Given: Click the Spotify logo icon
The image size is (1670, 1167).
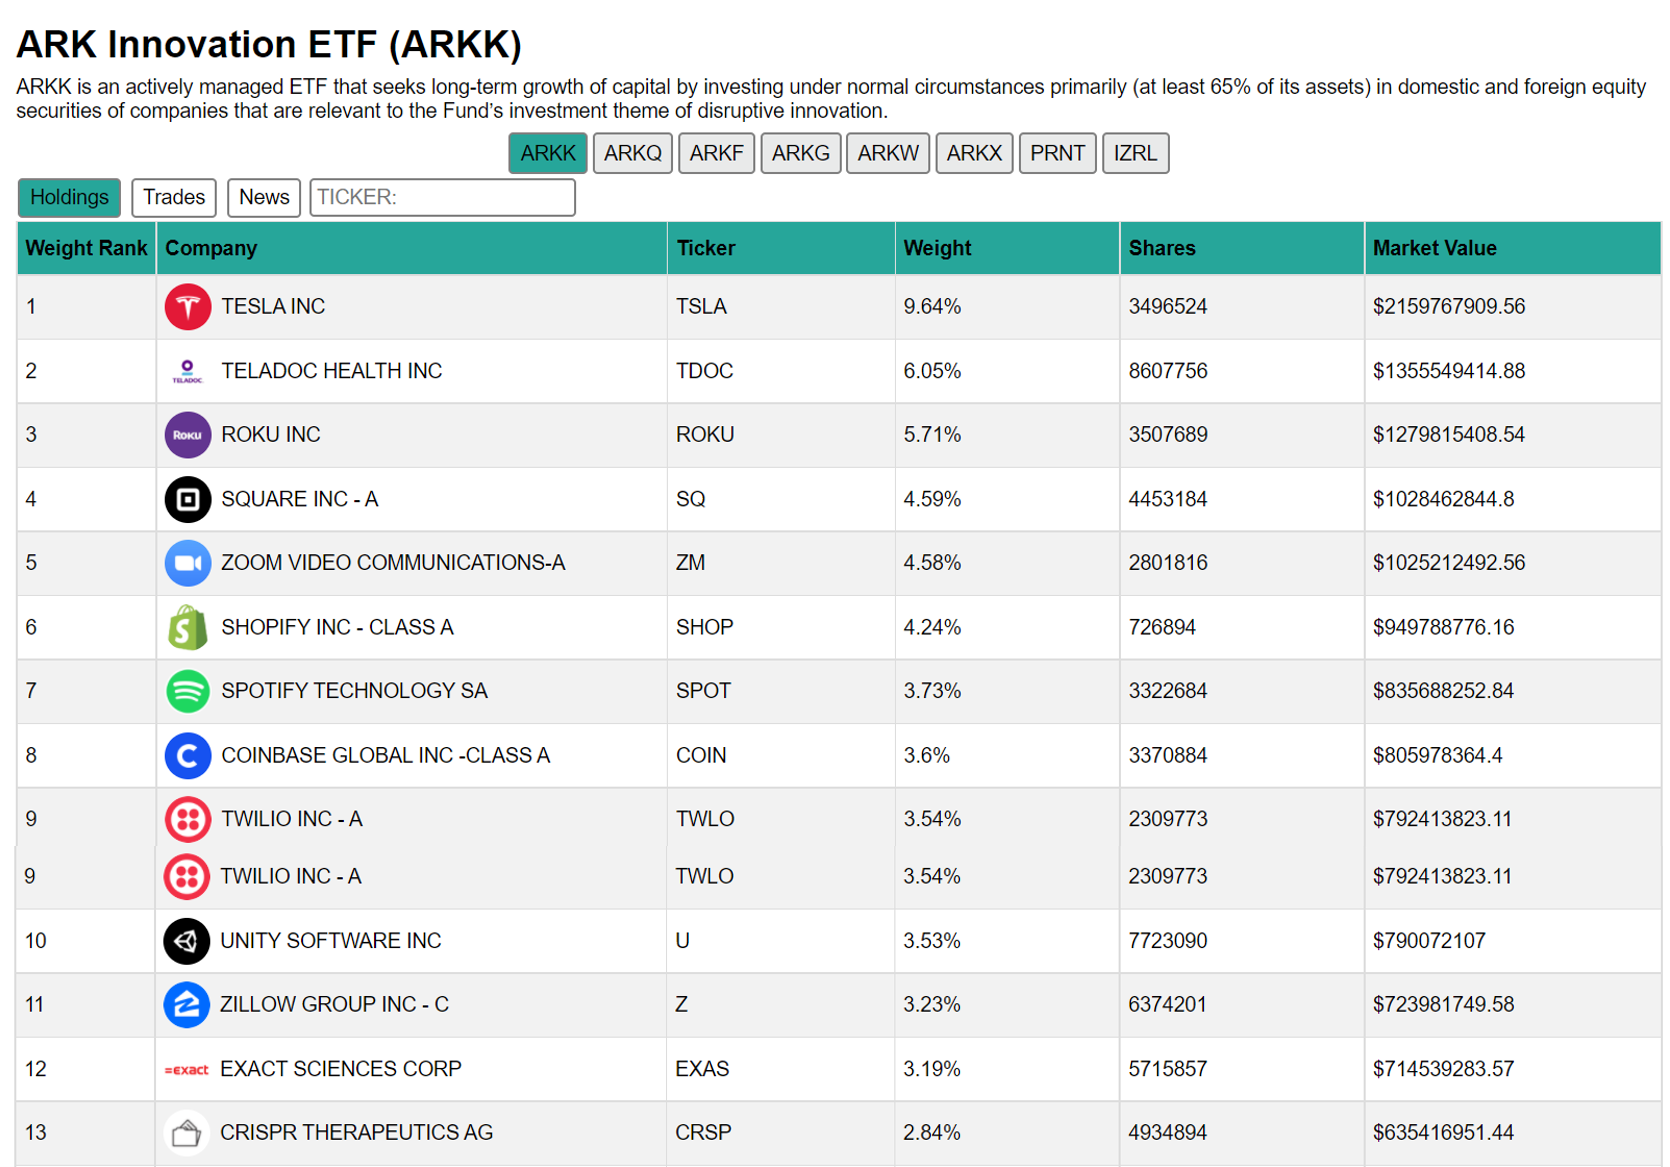Looking at the screenshot, I should (187, 691).
